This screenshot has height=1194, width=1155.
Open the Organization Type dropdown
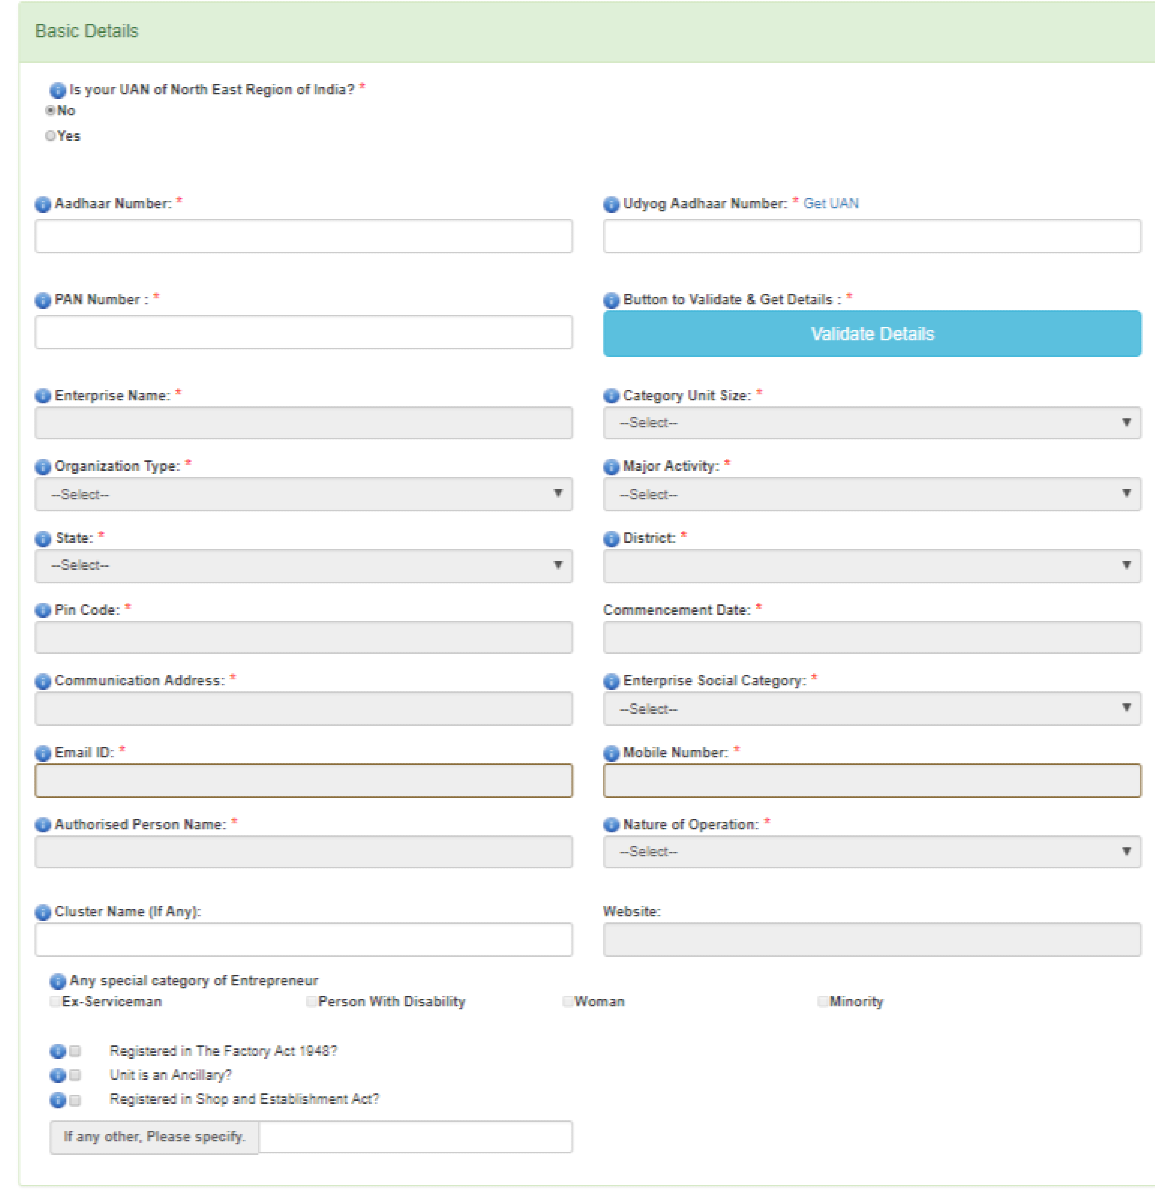[303, 494]
